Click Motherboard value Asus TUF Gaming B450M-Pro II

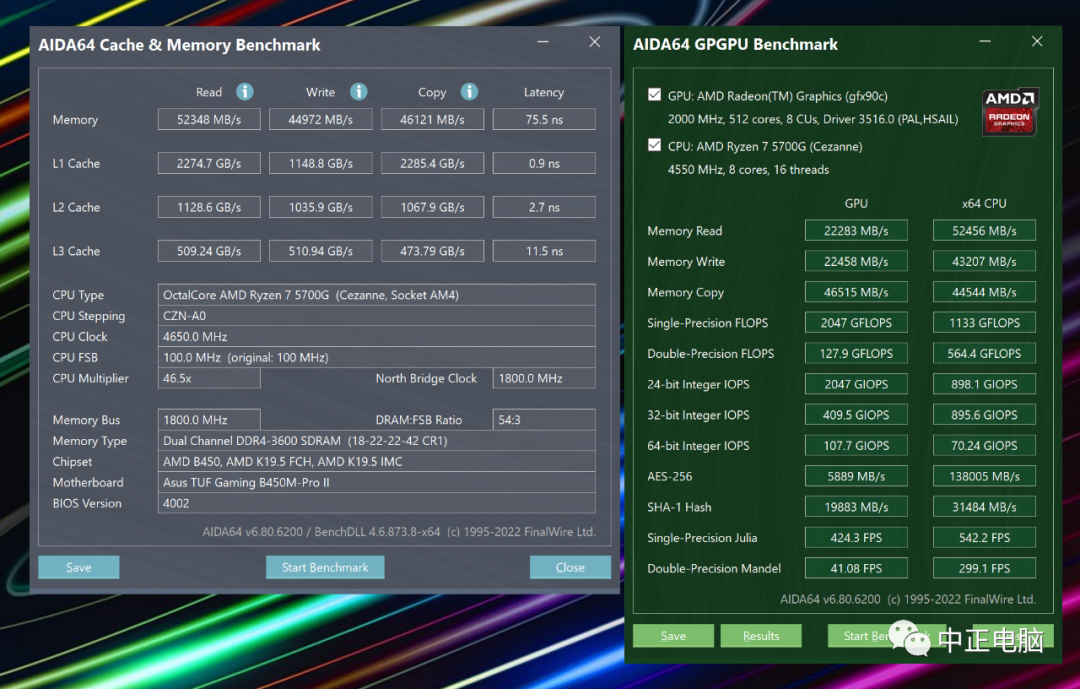point(377,482)
